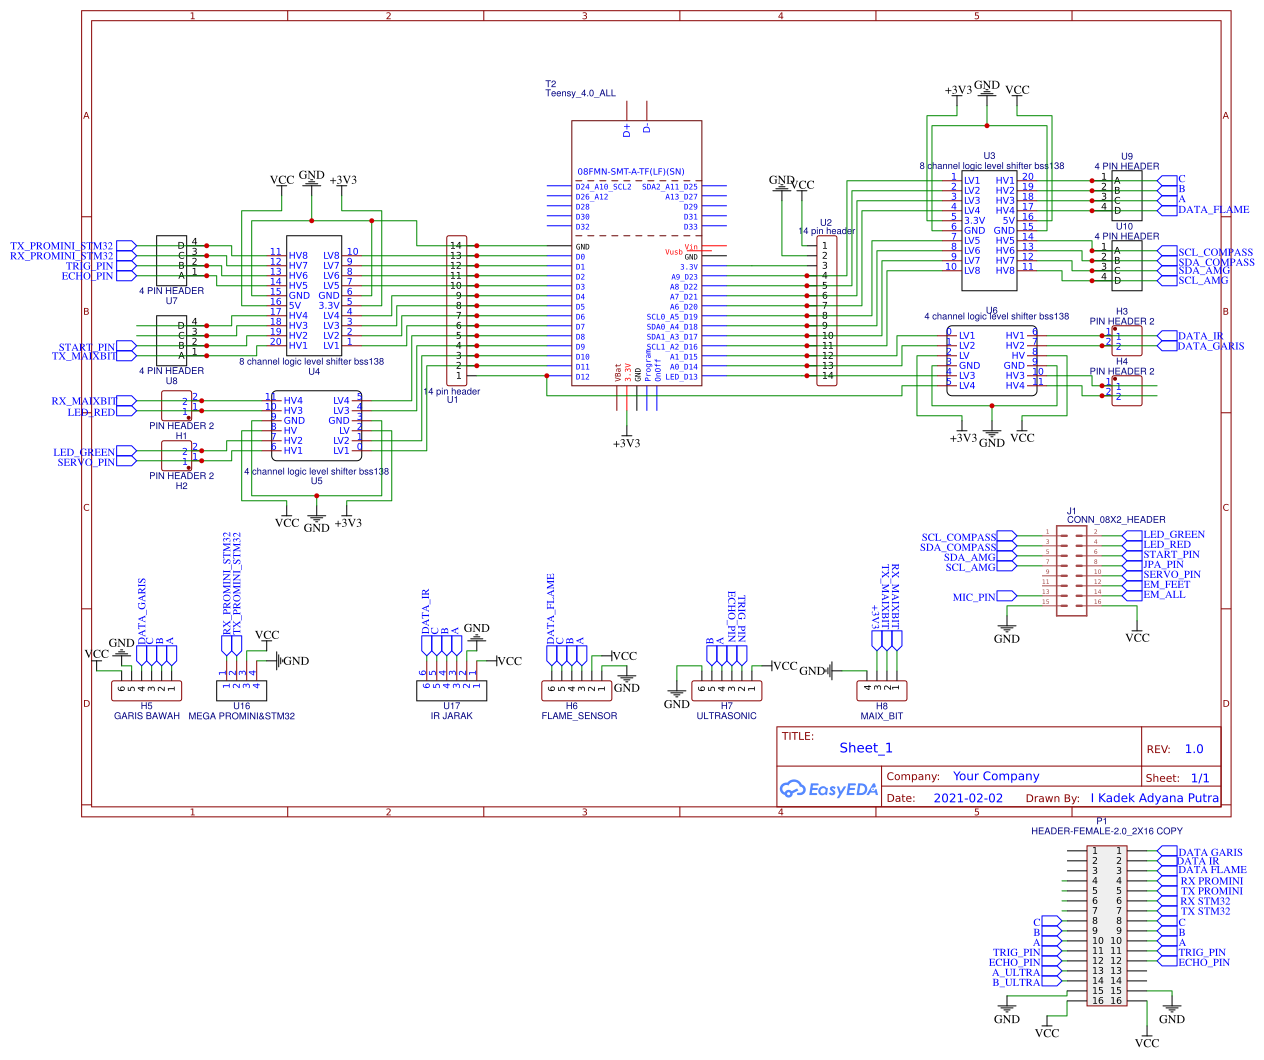1264x1060 pixels.
Task: Select the ULTRASONIC header H7
Action: 727,690
